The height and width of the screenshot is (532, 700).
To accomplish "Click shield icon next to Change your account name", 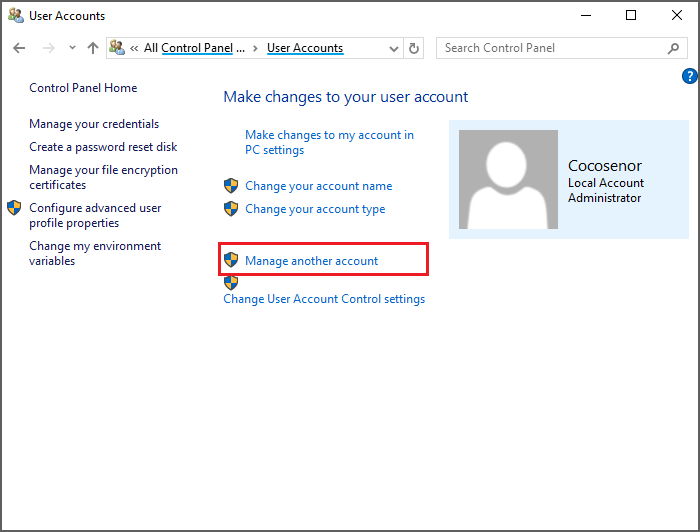I will coord(231,186).
